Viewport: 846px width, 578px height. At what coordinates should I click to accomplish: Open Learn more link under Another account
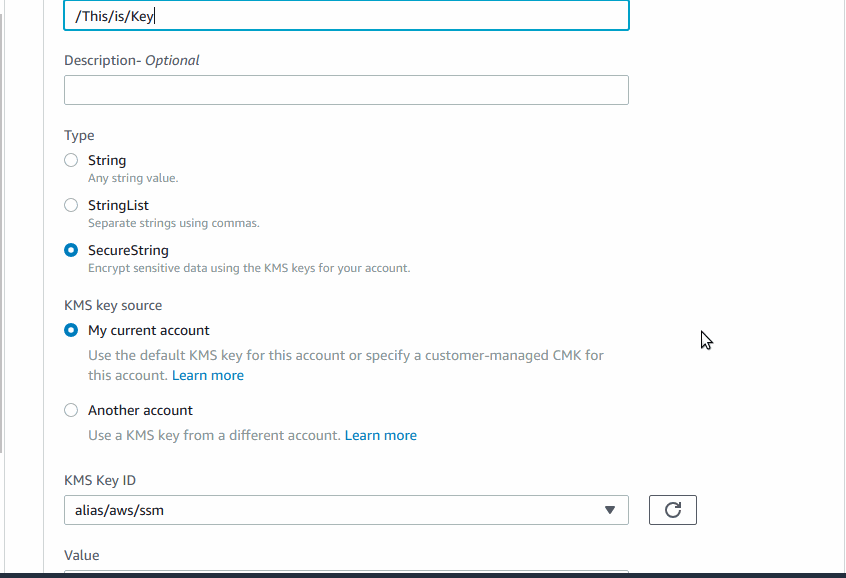[x=380, y=435]
